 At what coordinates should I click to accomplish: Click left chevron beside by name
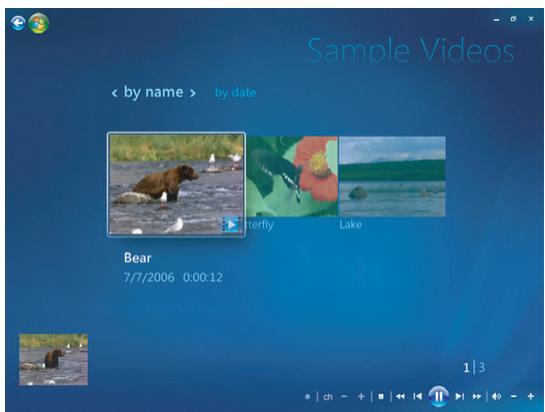pos(114,93)
